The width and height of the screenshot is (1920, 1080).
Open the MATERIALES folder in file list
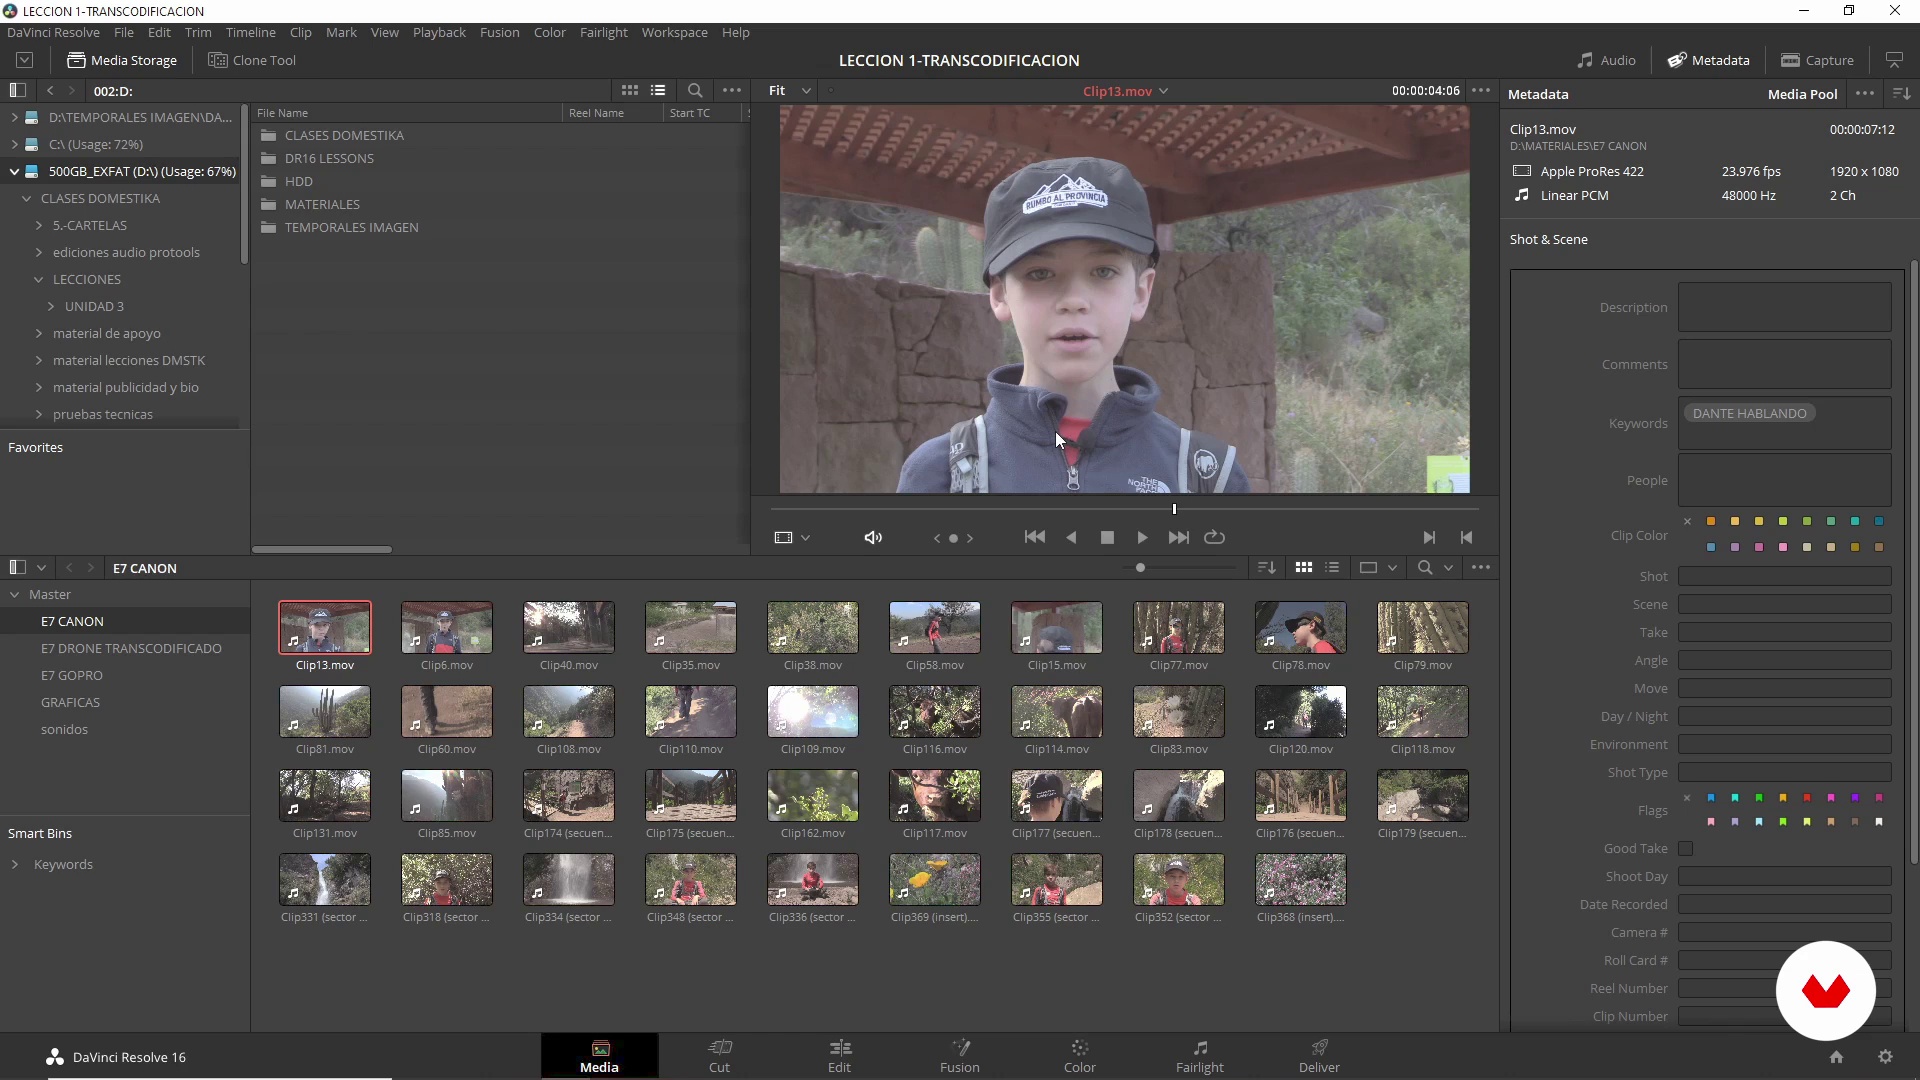tap(322, 204)
